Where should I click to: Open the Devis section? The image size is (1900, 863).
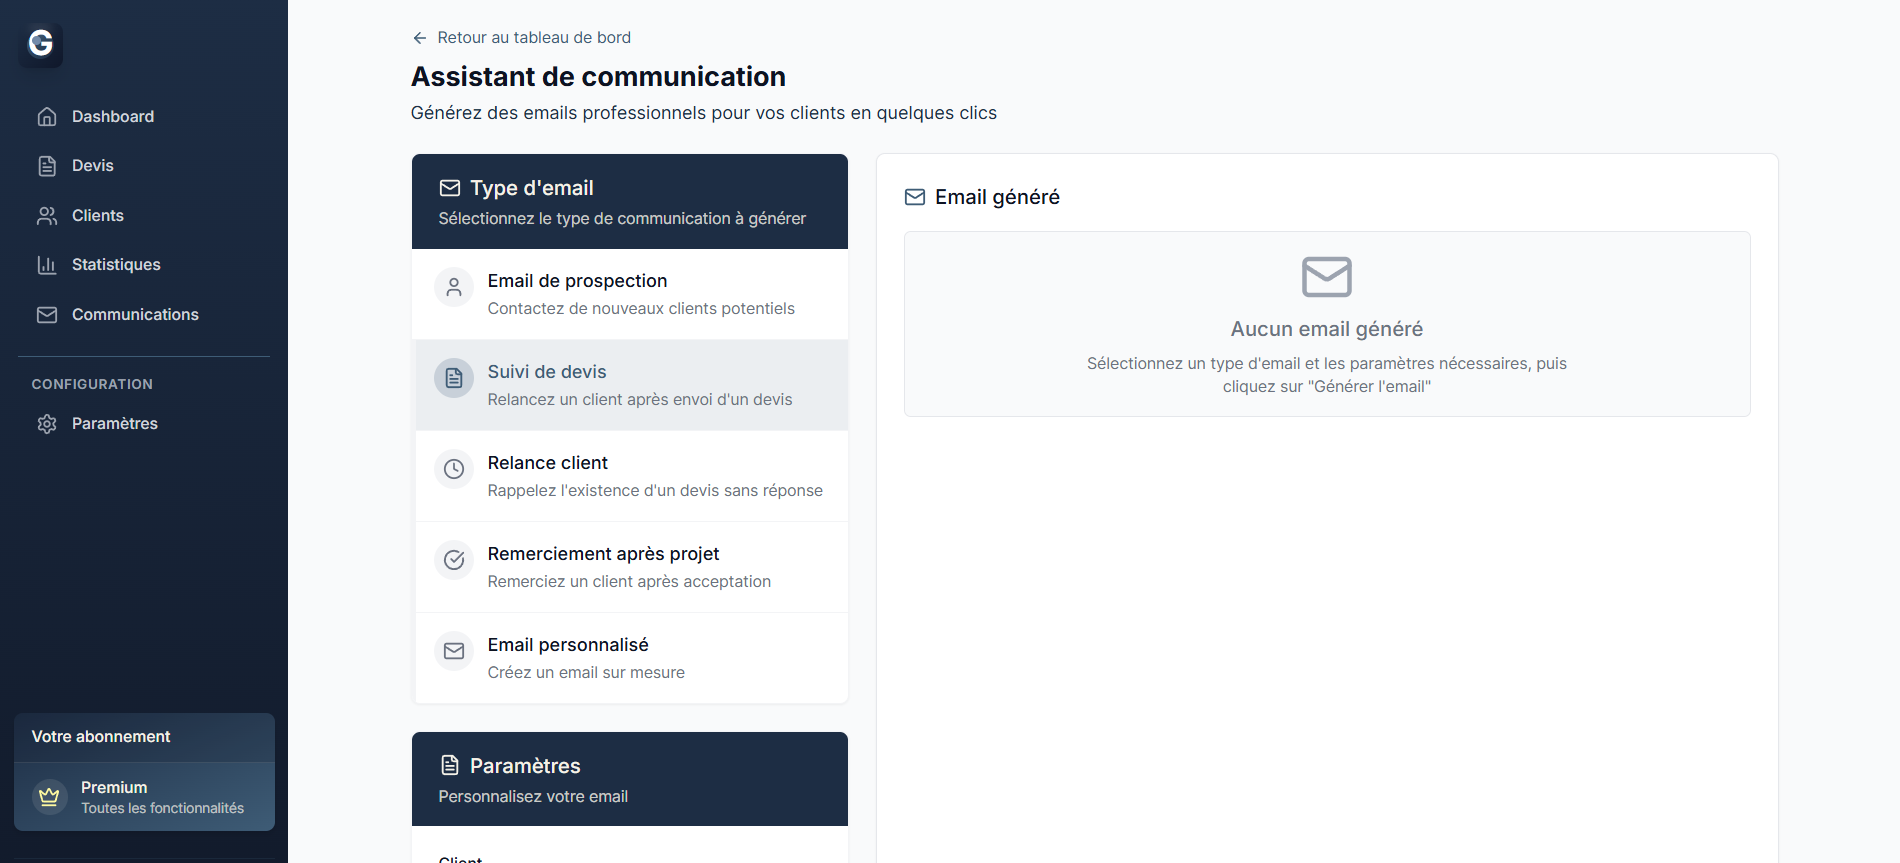click(x=93, y=166)
